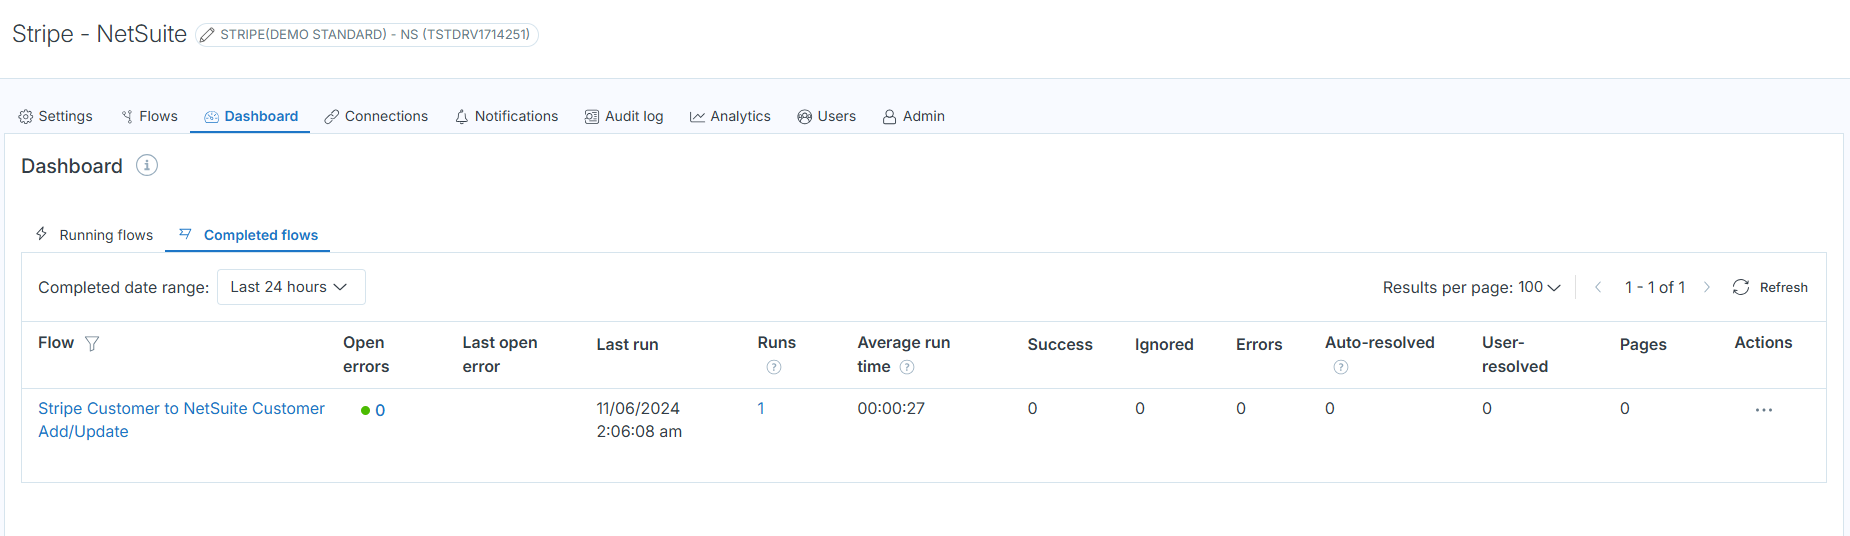This screenshot has height=536, width=1850.
Task: Navigate to the Connections tab
Action: click(376, 117)
